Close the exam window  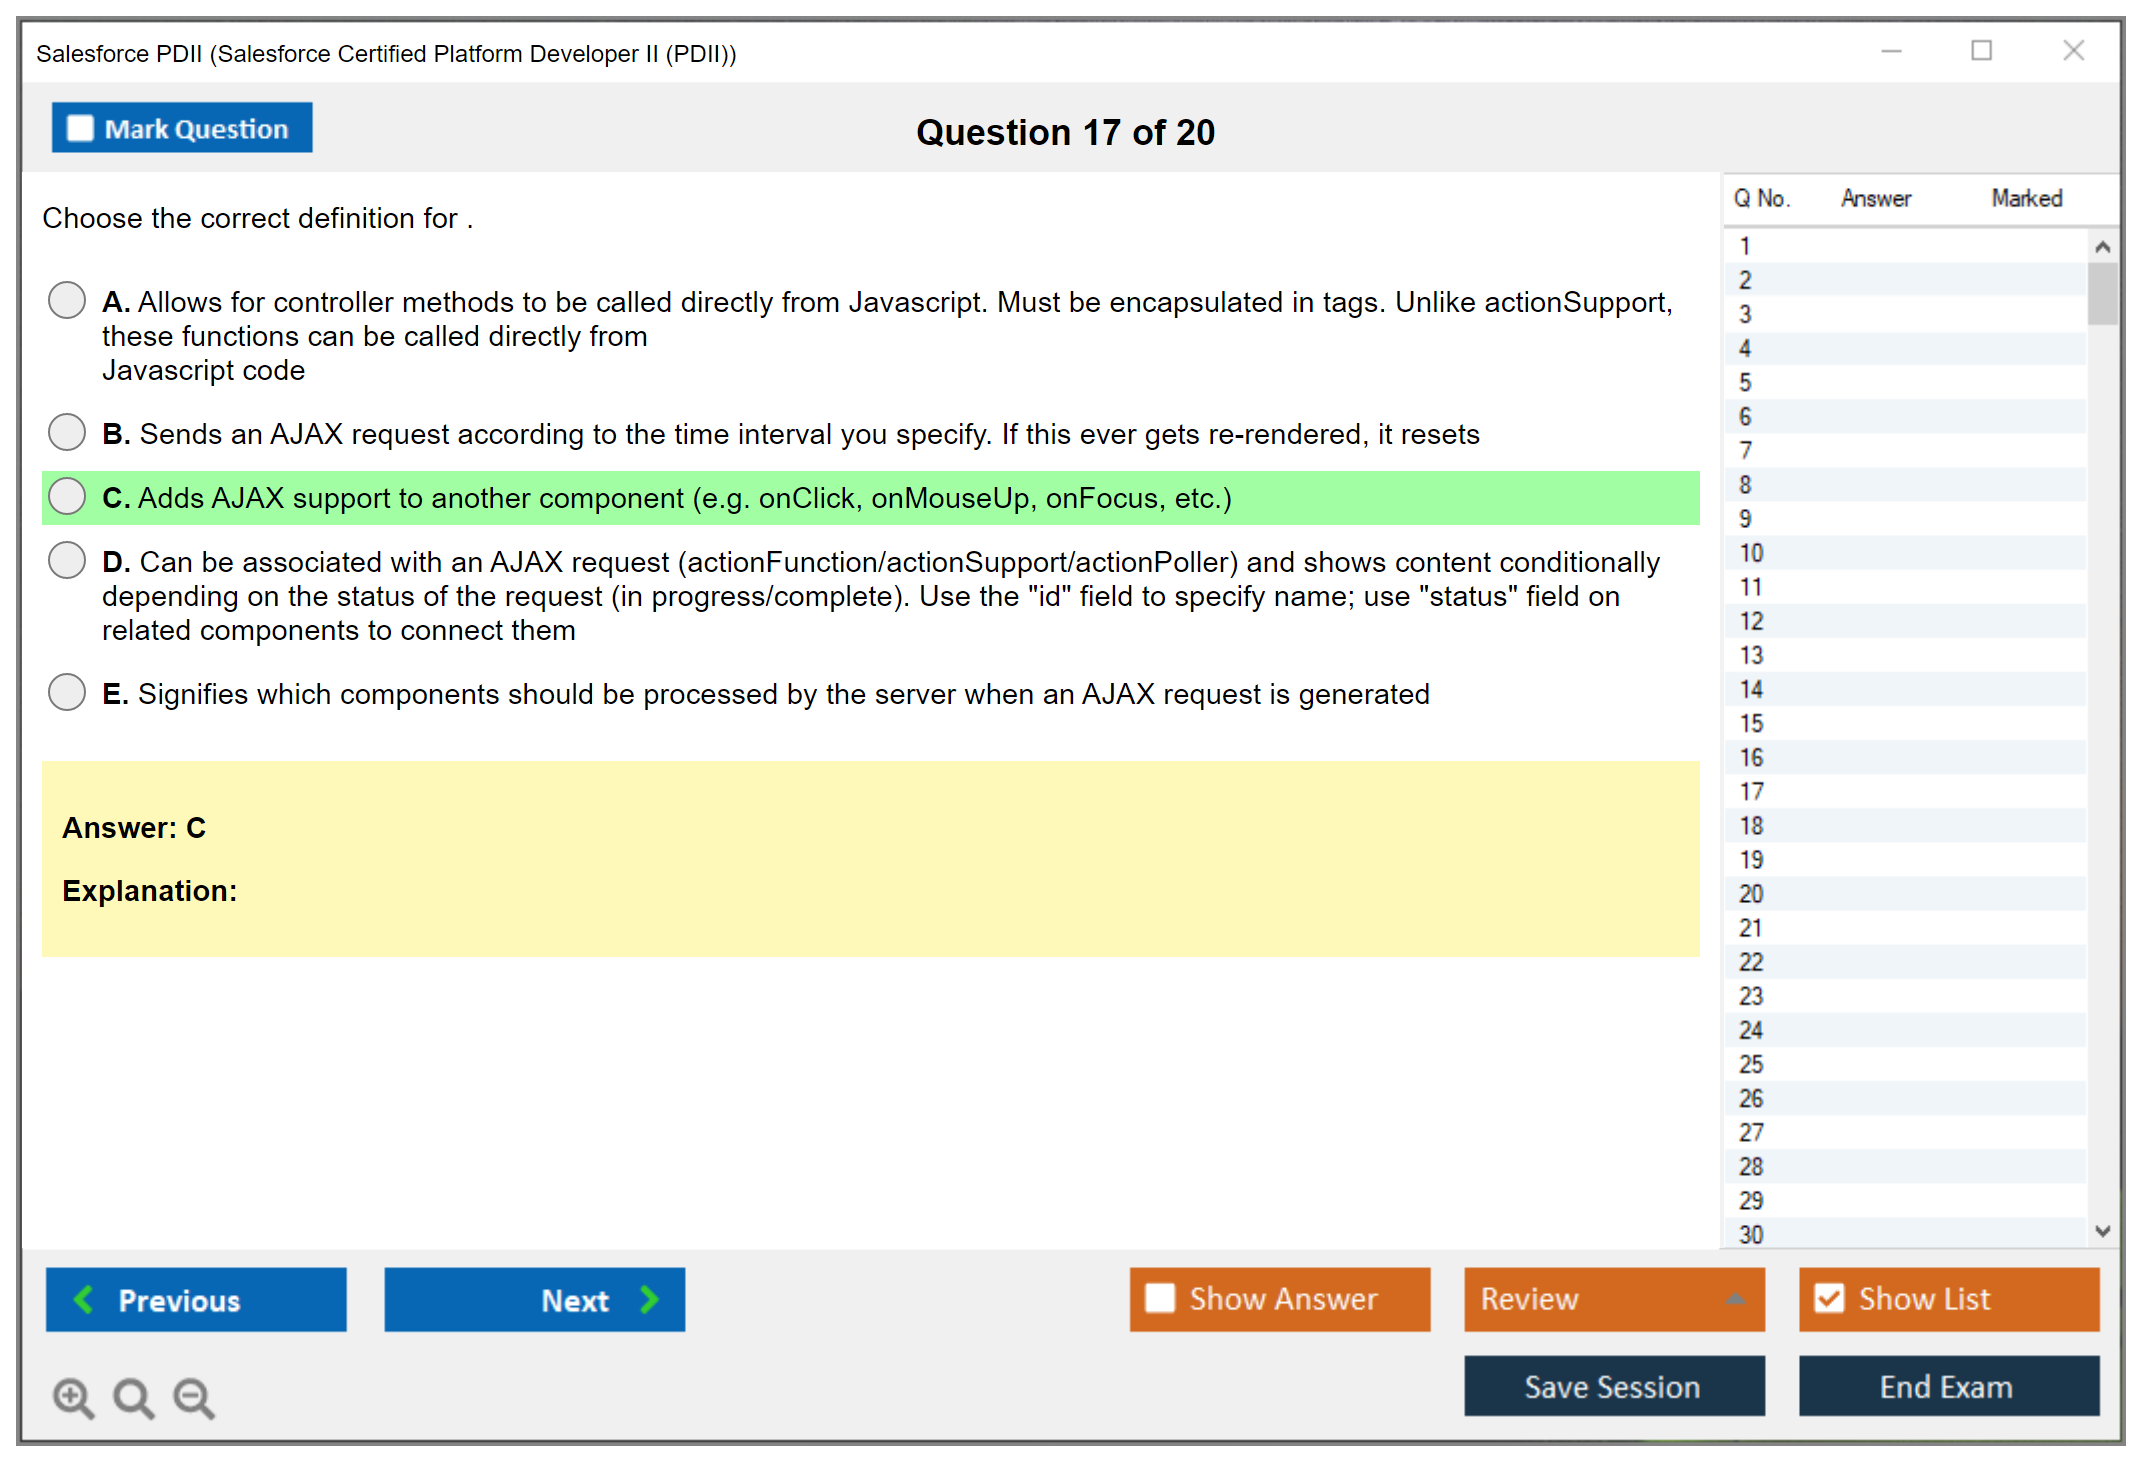point(2073,51)
